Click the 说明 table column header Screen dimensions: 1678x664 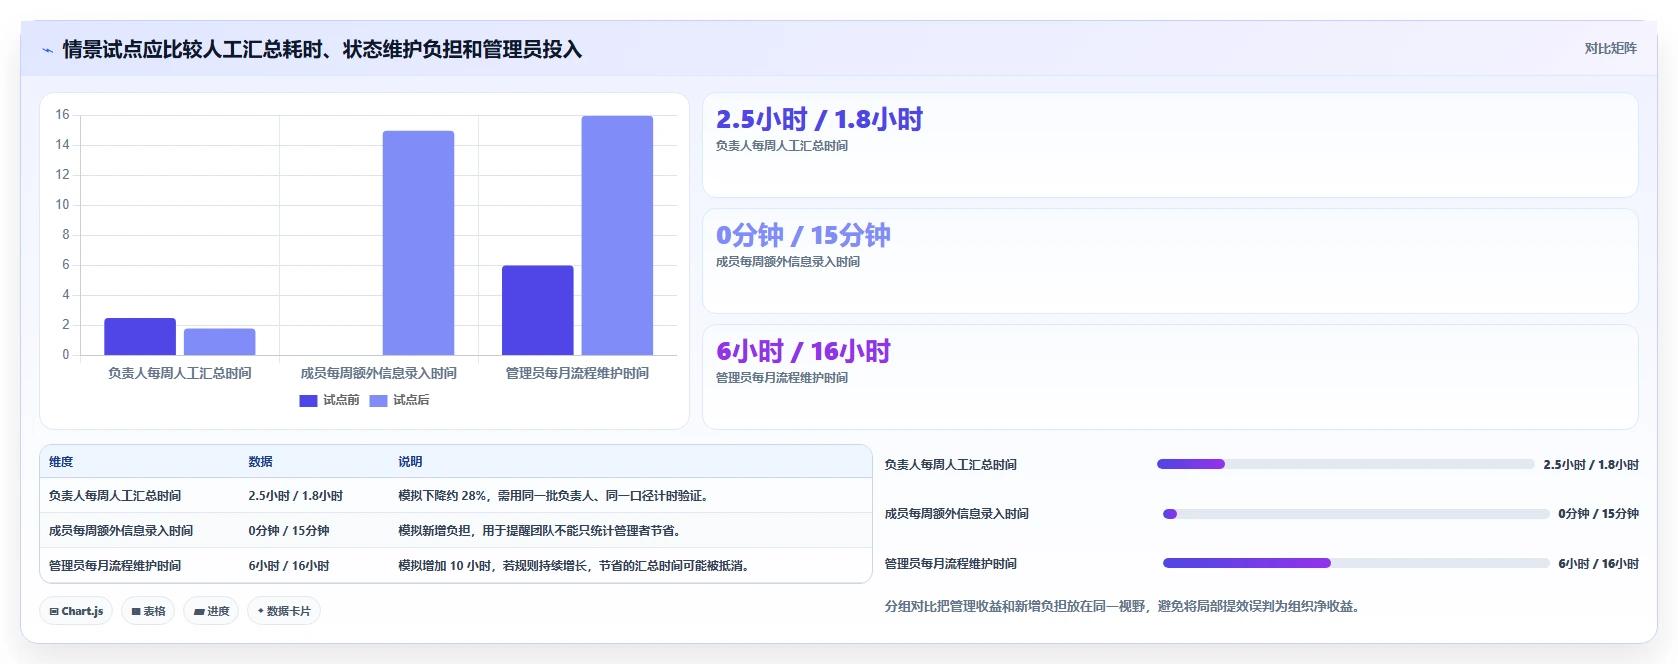point(410,462)
